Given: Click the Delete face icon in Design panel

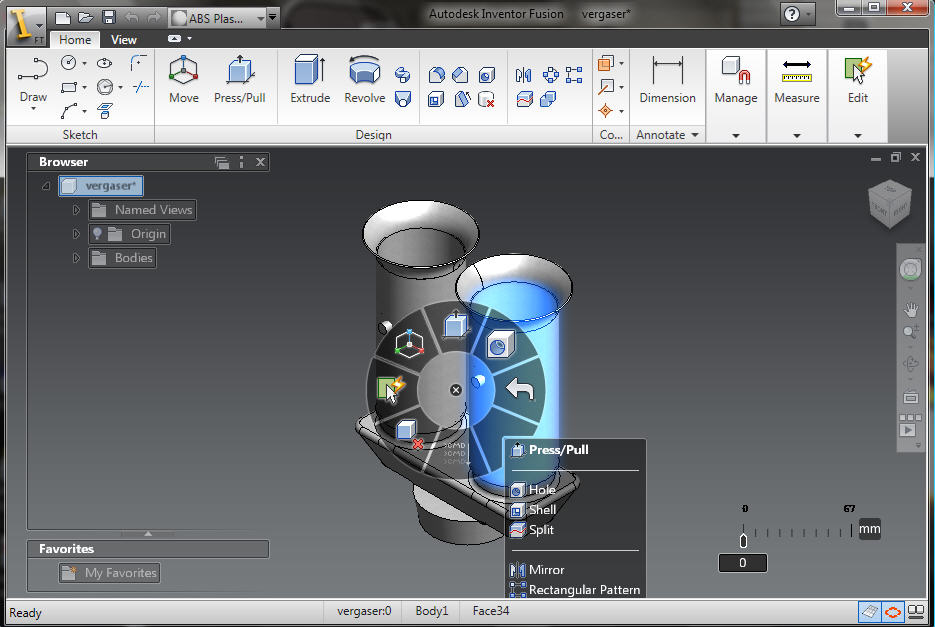Looking at the screenshot, I should tap(487, 99).
